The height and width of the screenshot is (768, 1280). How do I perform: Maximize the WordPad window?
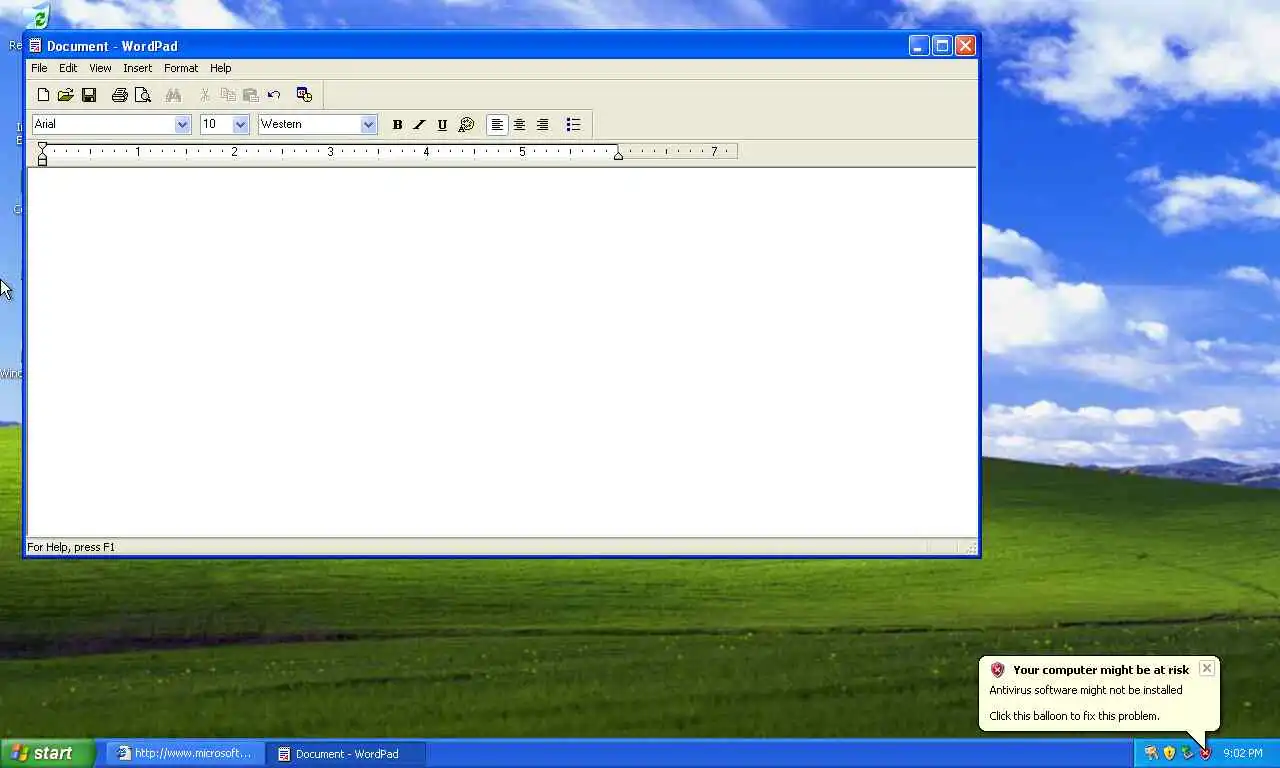click(942, 45)
